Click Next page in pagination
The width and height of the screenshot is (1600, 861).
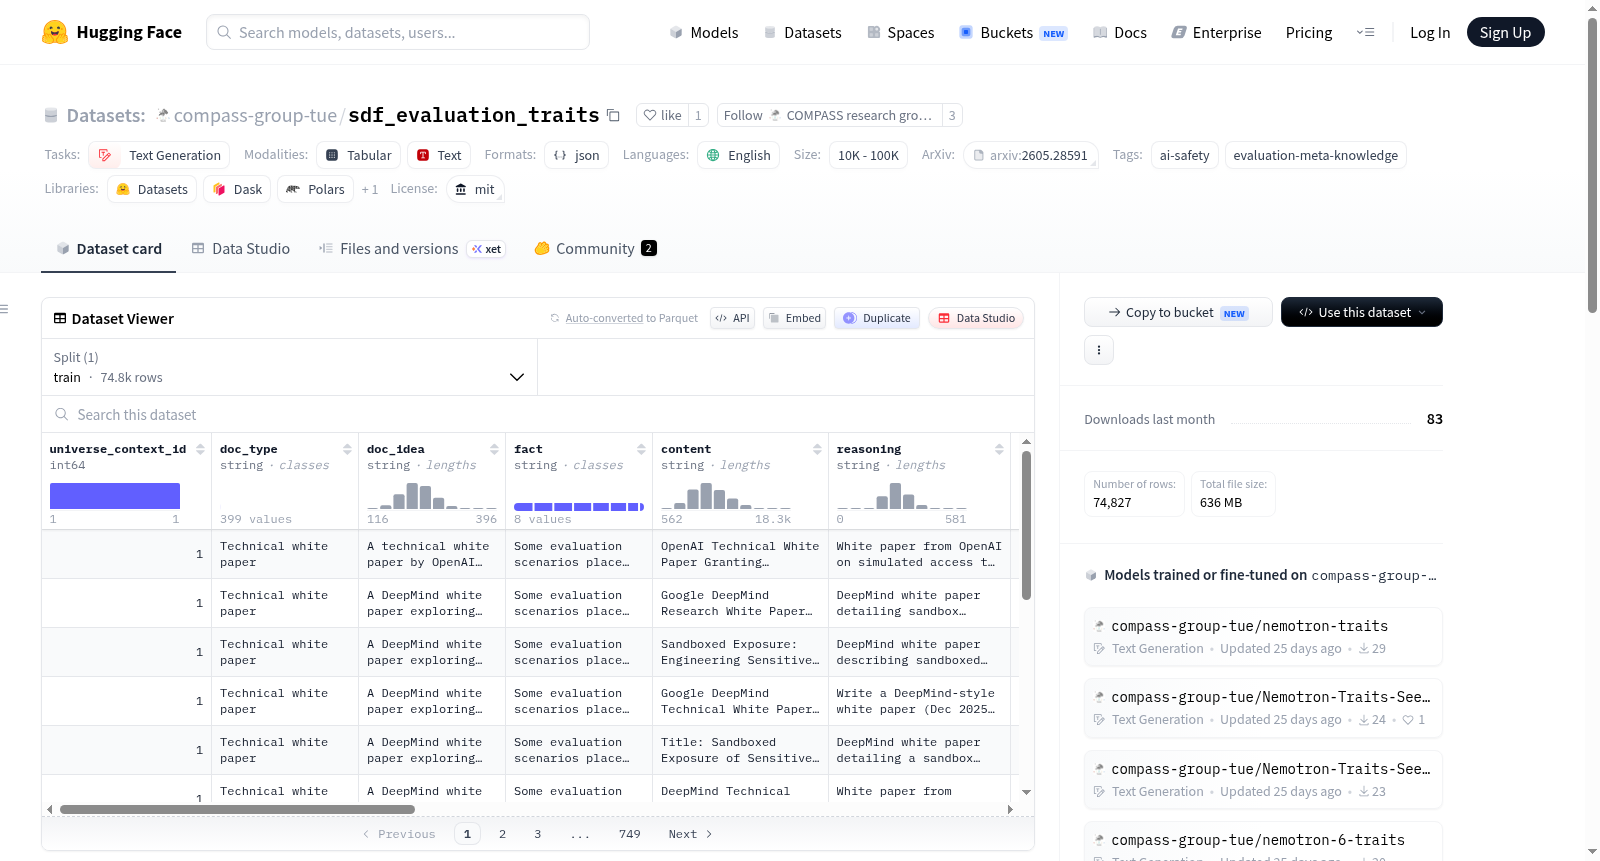(x=690, y=834)
